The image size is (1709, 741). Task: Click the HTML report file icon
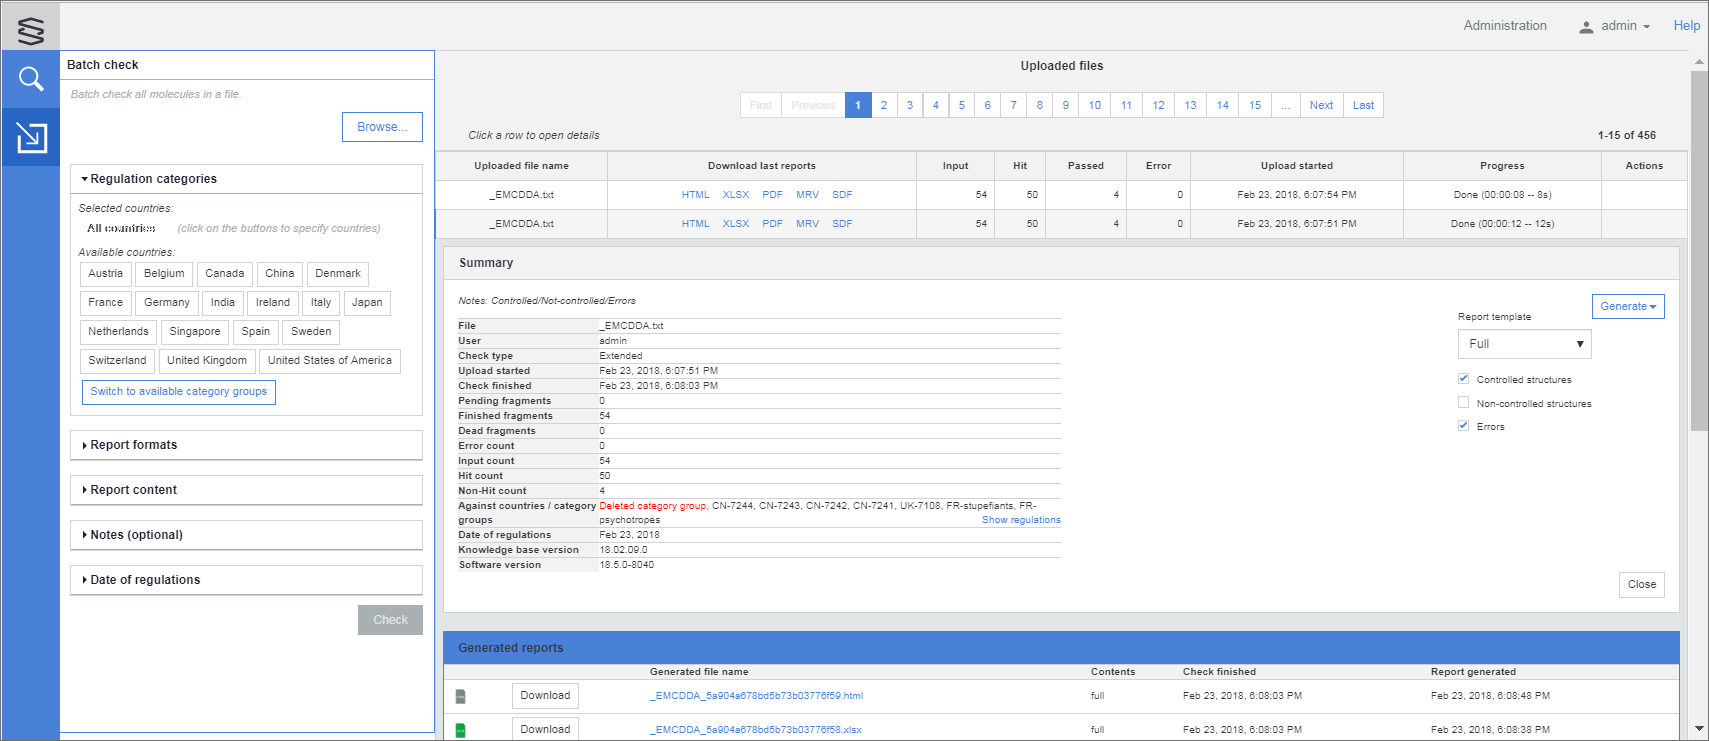pyautogui.click(x=461, y=696)
